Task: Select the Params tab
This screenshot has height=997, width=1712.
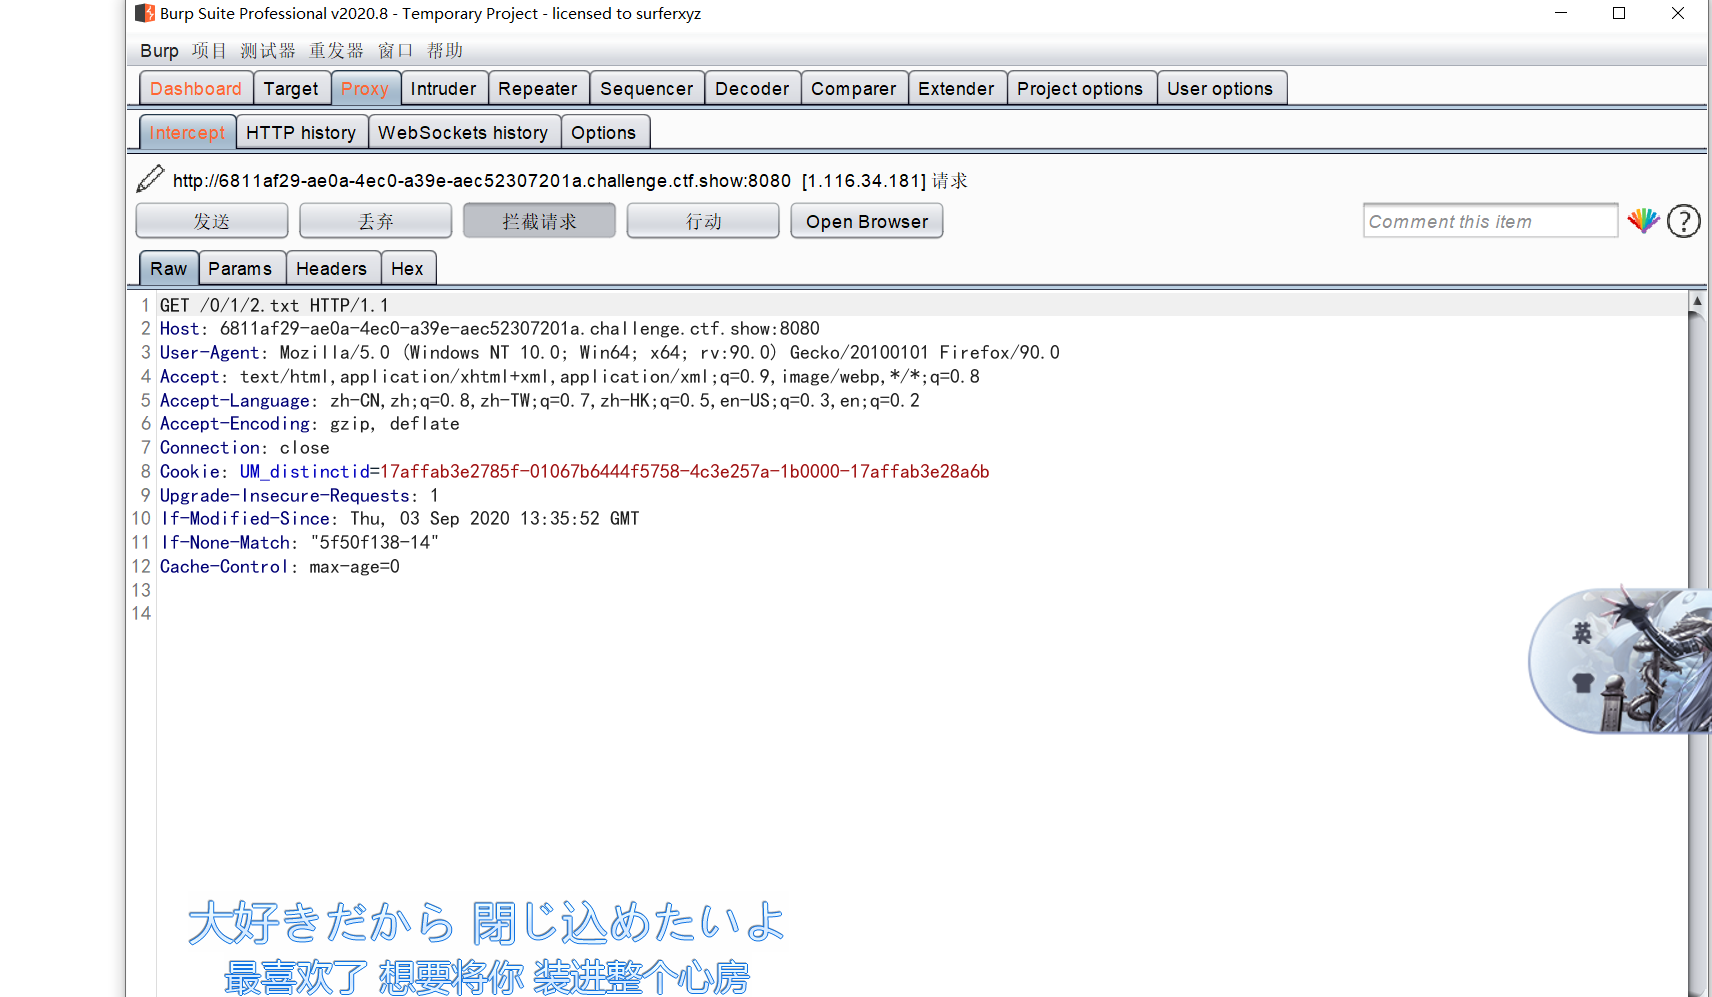Action: 241,267
